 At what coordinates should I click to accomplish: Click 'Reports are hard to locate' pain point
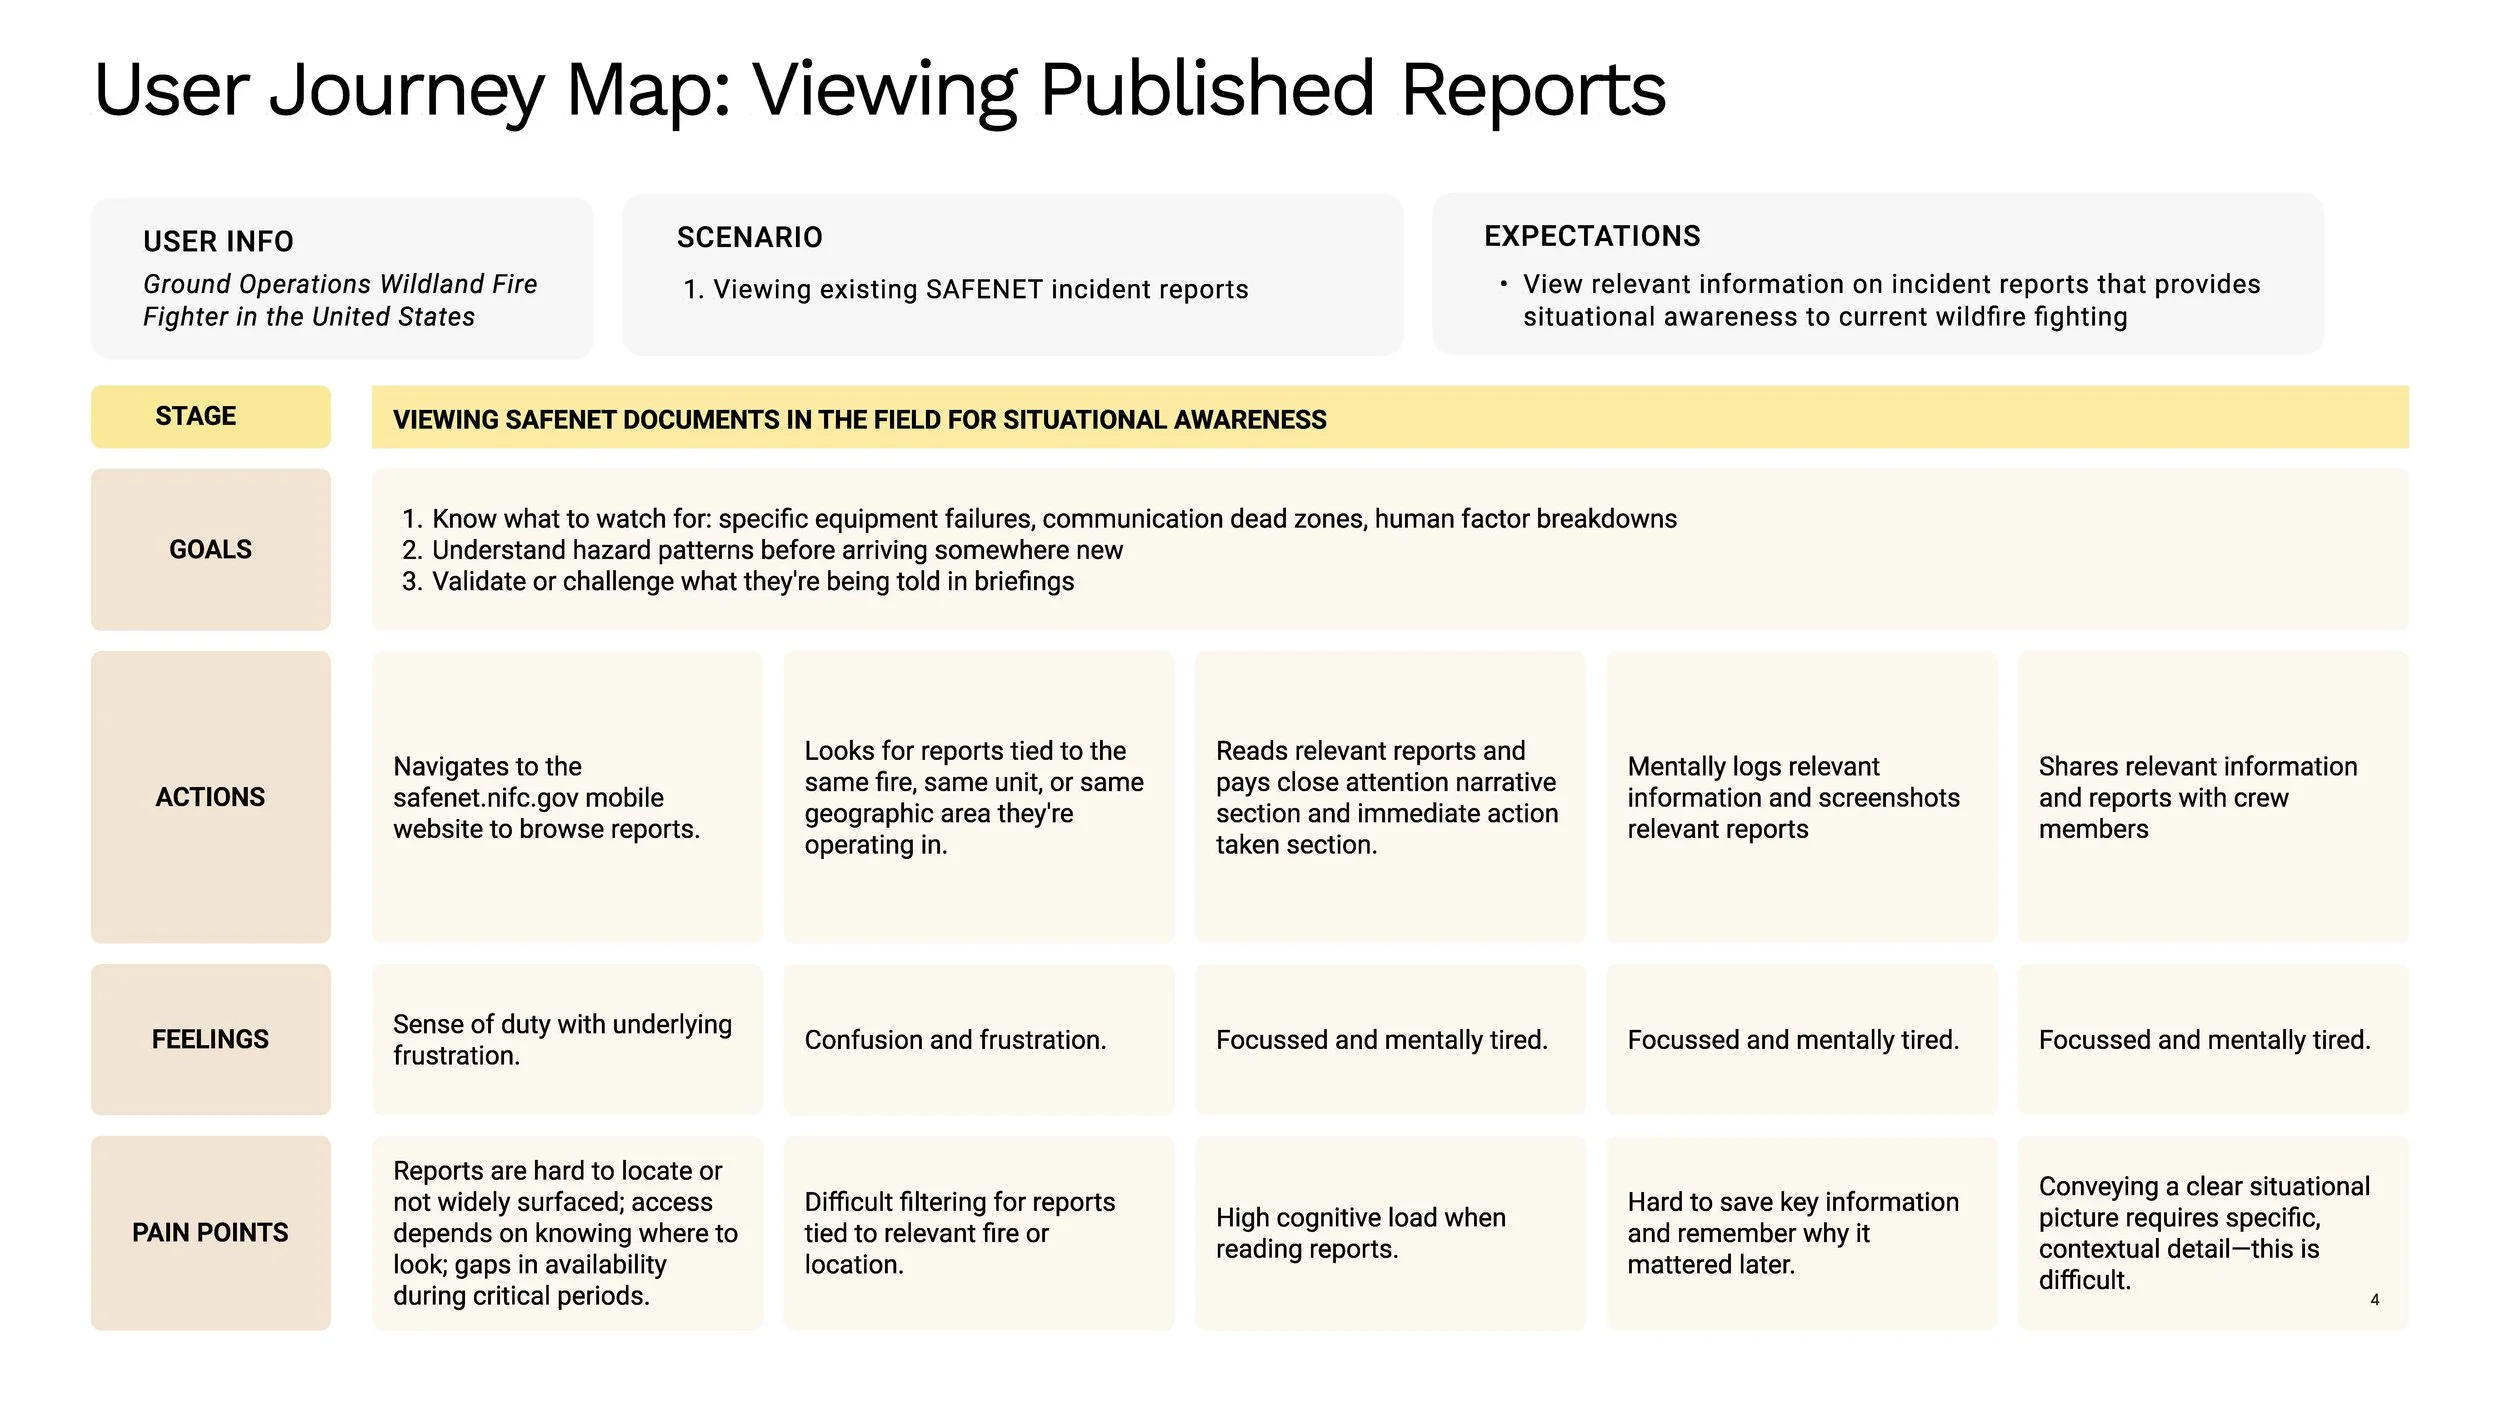[565, 1233]
